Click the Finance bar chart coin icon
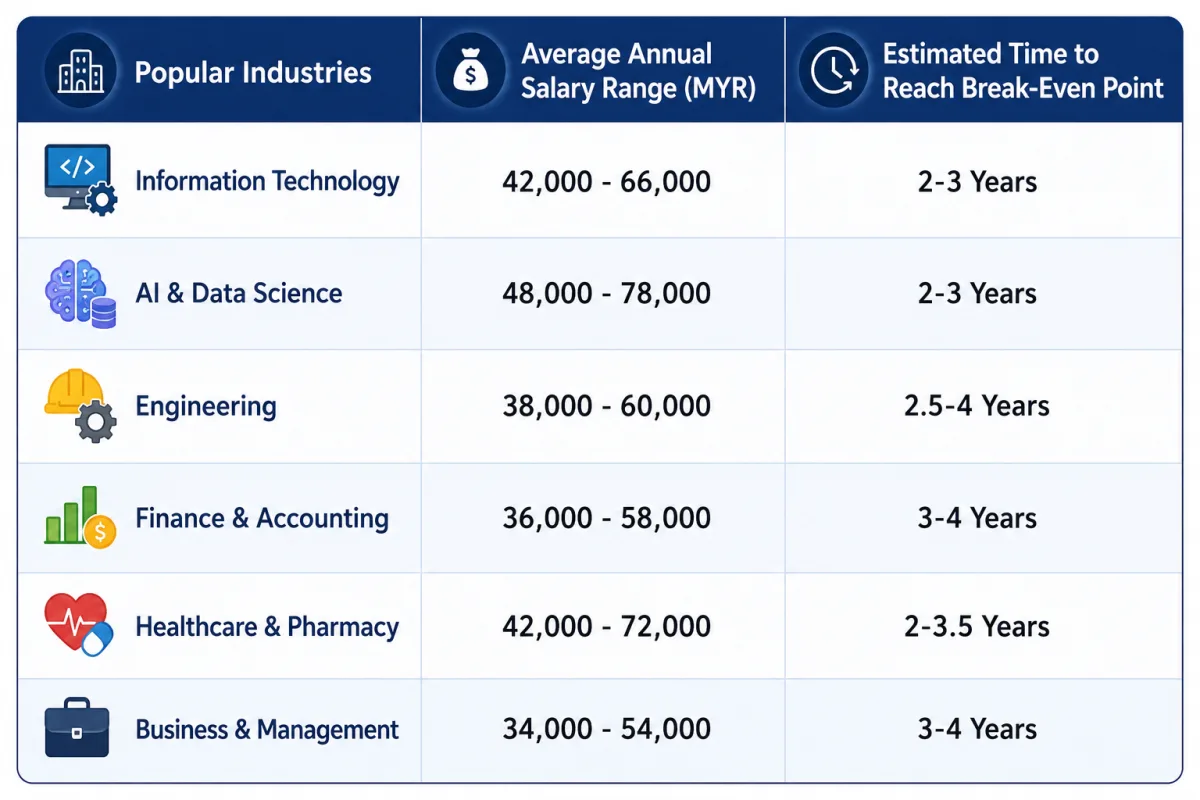This screenshot has height=800, width=1200. tap(80, 518)
